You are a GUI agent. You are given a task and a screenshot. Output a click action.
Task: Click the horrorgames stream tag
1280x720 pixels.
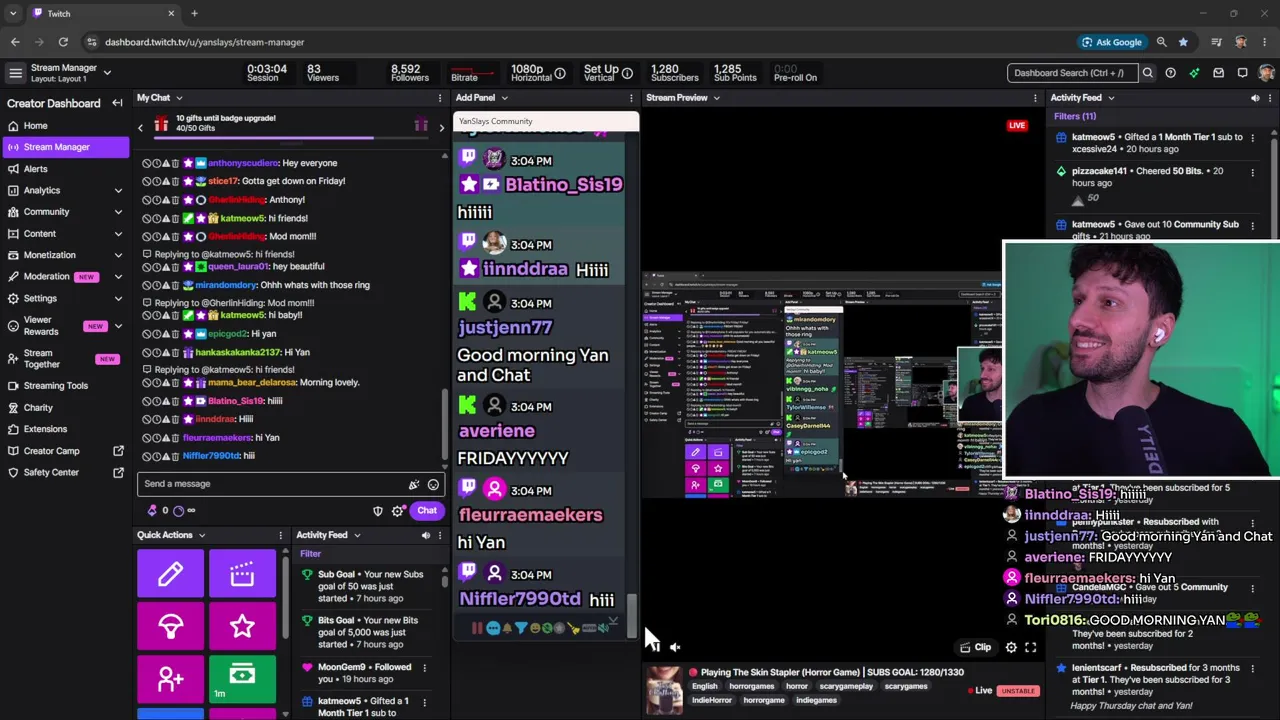point(750,687)
